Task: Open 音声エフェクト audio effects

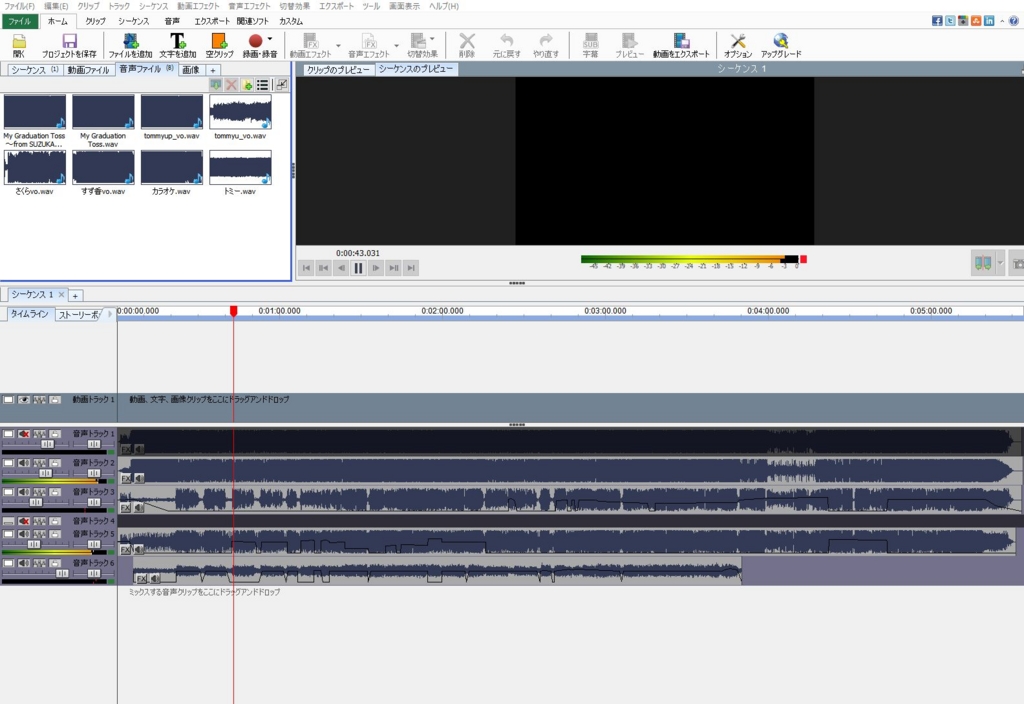Action: tap(368, 45)
